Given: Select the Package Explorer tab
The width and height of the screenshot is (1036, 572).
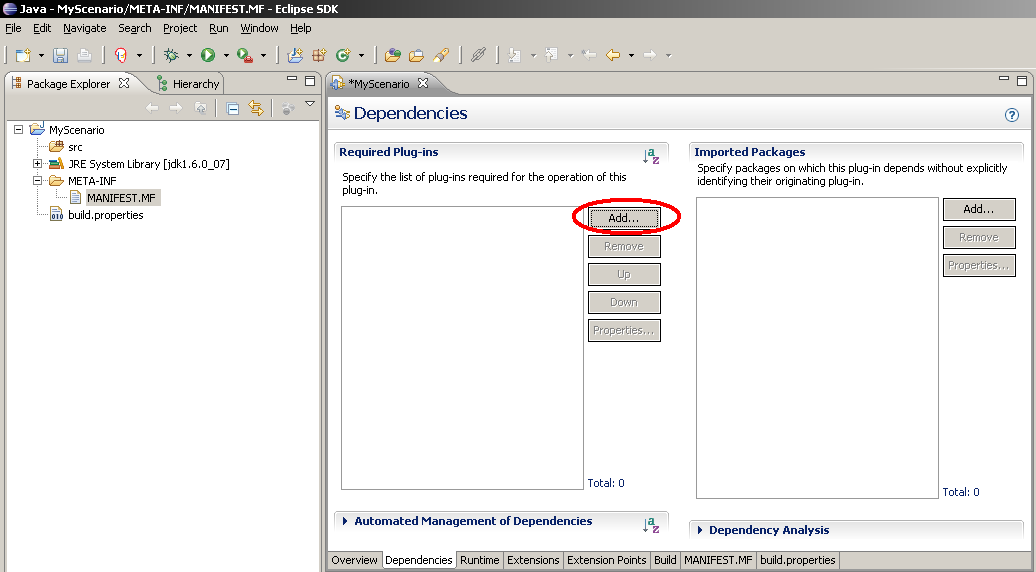Looking at the screenshot, I should [x=69, y=84].
